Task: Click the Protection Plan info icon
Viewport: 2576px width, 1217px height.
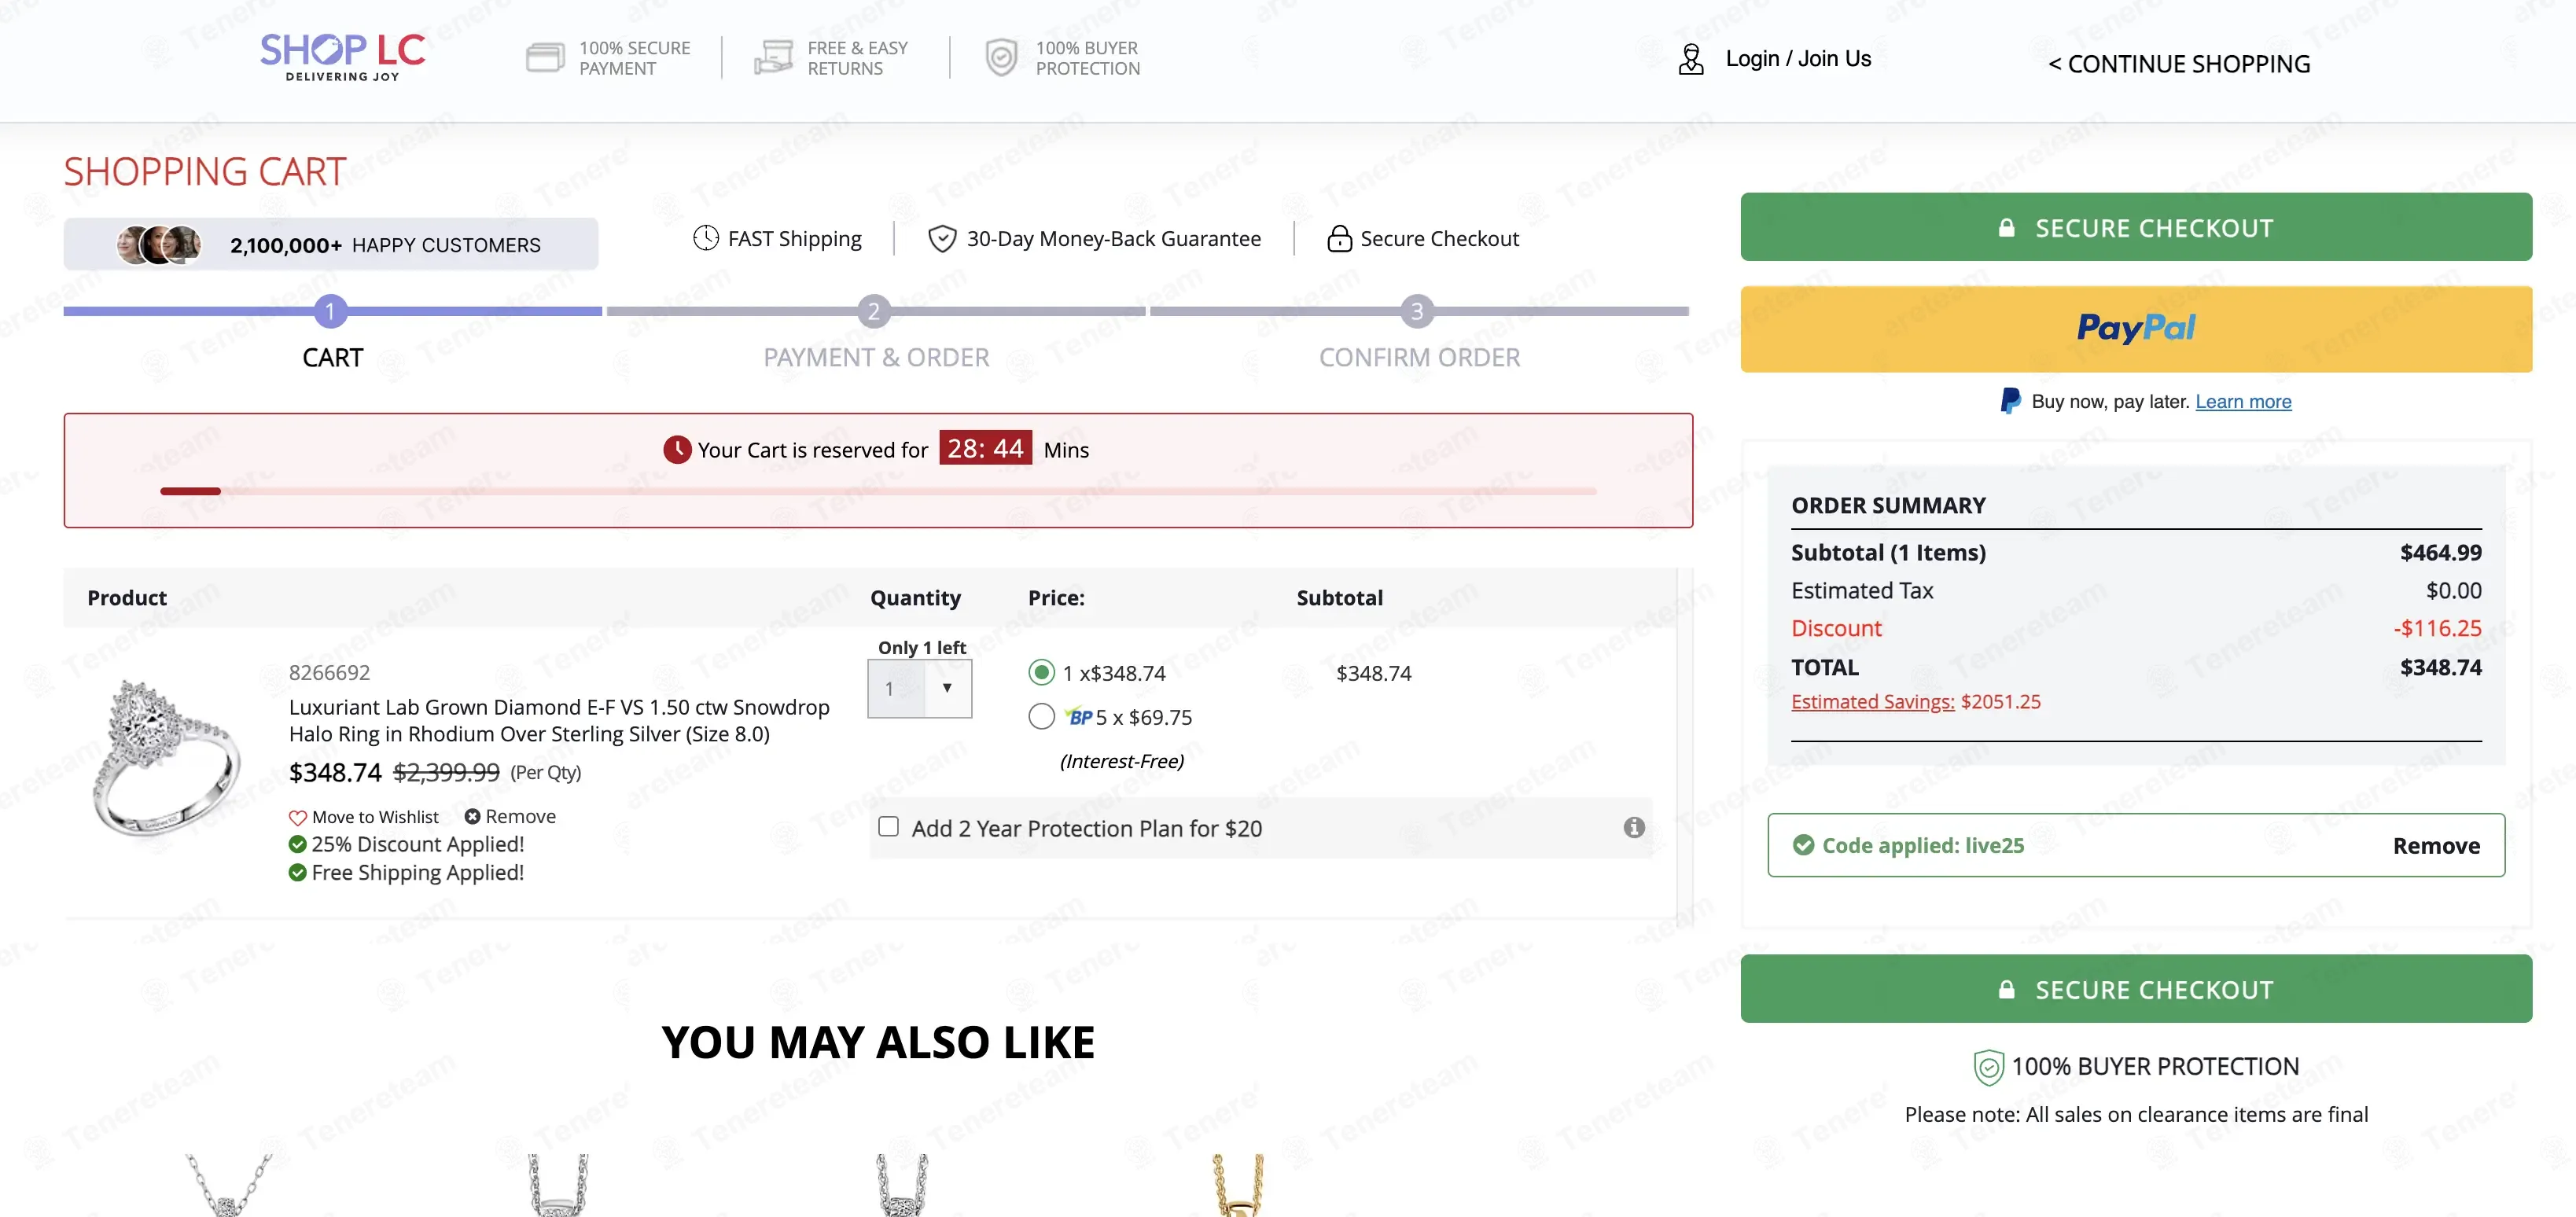Action: tap(1633, 827)
